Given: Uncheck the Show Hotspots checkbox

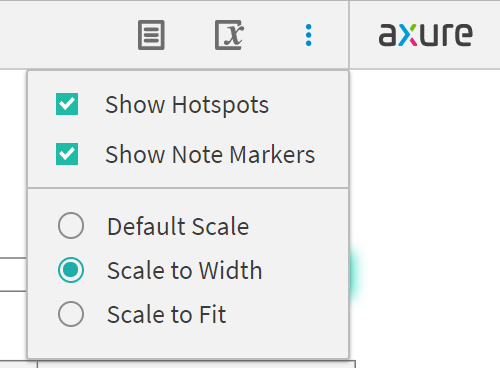Looking at the screenshot, I should (x=67, y=104).
